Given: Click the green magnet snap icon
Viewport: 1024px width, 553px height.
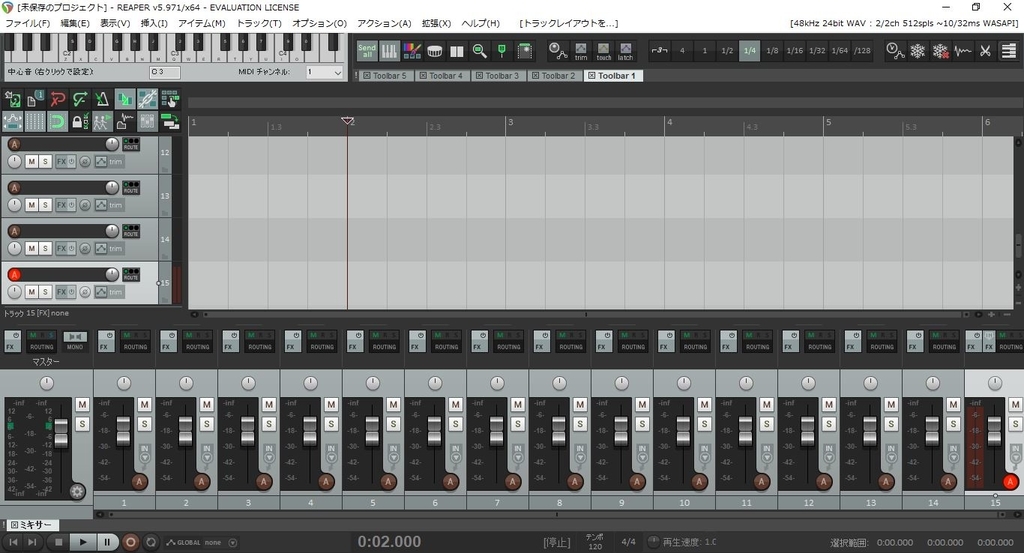Looking at the screenshot, I should pos(57,121).
